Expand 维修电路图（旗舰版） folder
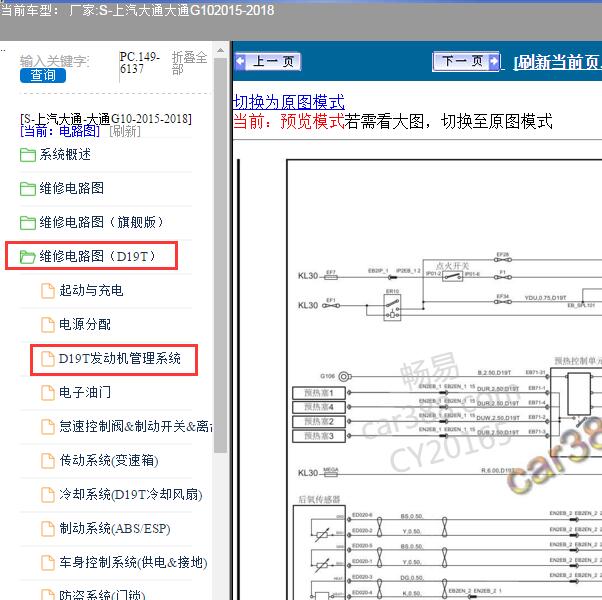 click(x=101, y=222)
